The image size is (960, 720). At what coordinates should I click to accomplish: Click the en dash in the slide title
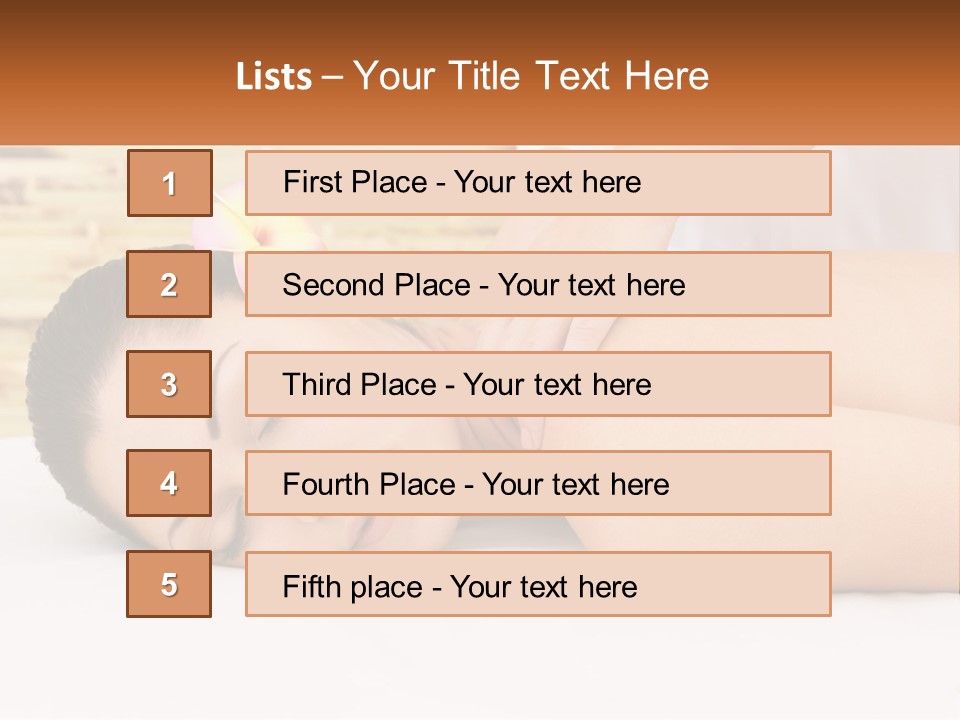[x=333, y=76]
